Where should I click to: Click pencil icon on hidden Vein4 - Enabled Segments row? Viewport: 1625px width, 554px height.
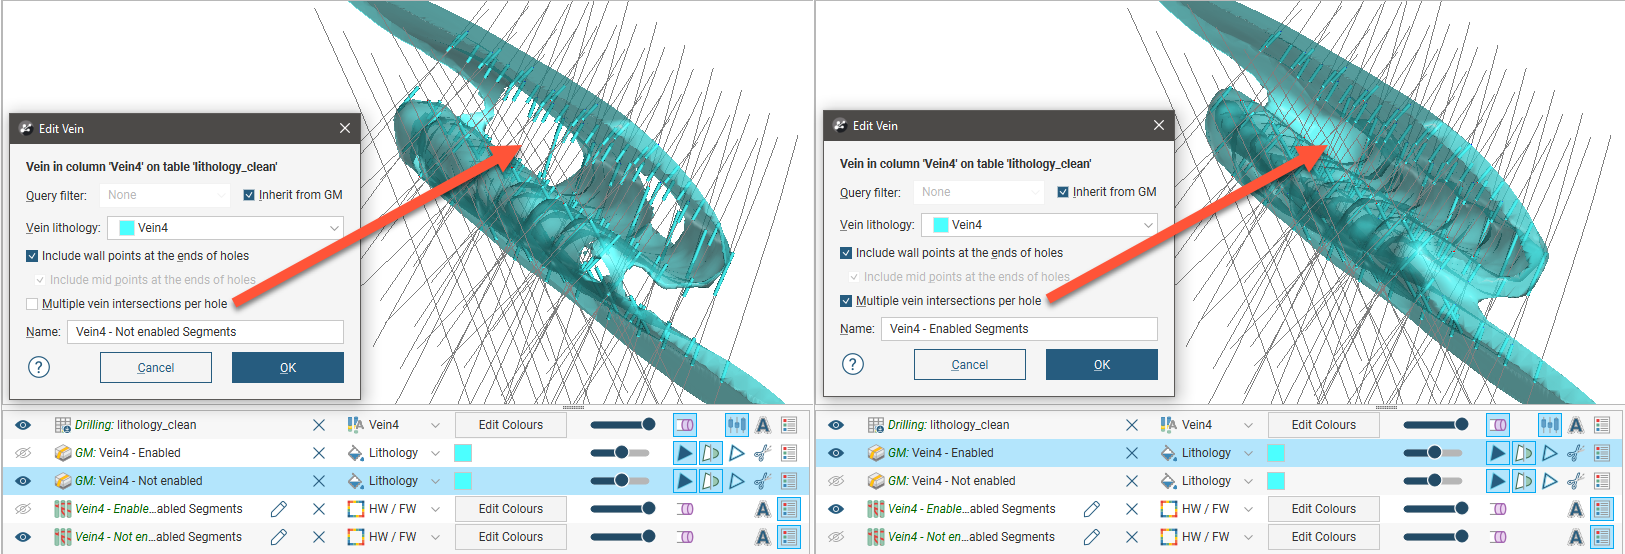(279, 509)
